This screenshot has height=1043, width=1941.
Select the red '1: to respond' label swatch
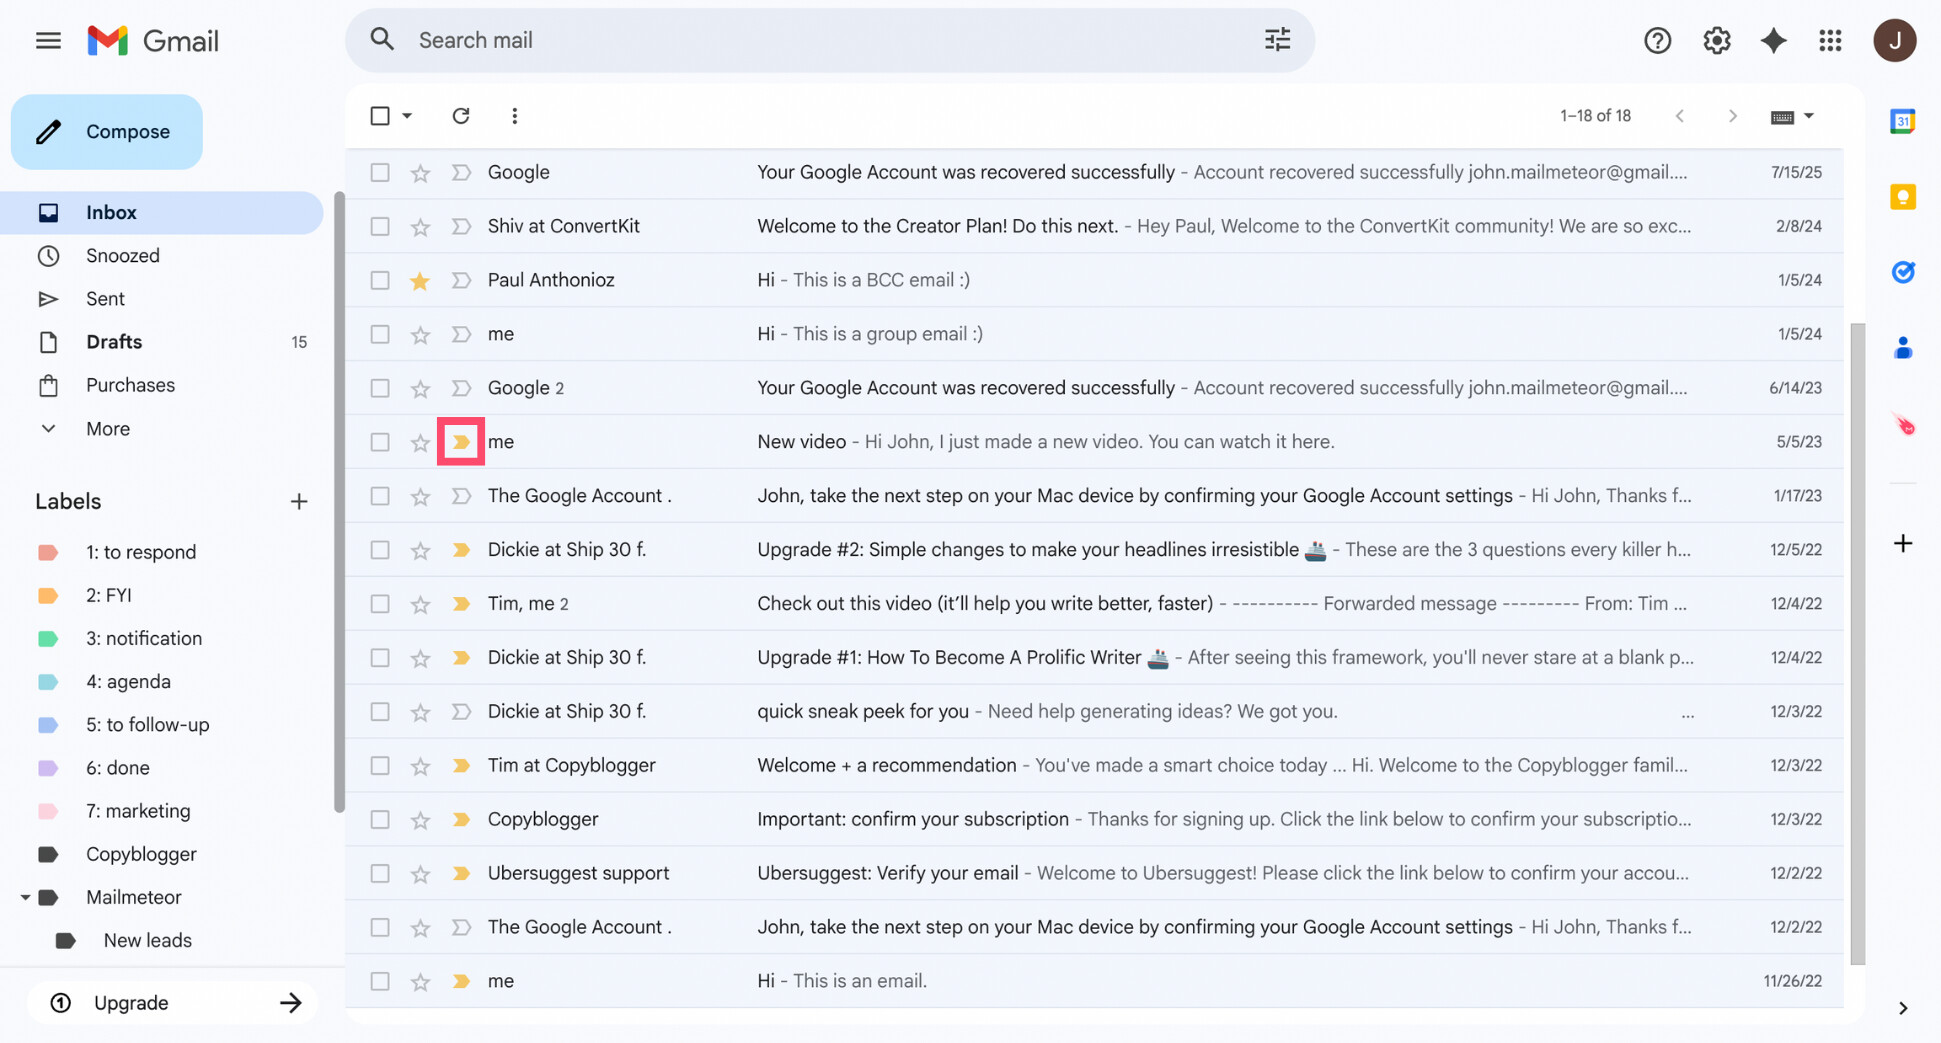[48, 551]
